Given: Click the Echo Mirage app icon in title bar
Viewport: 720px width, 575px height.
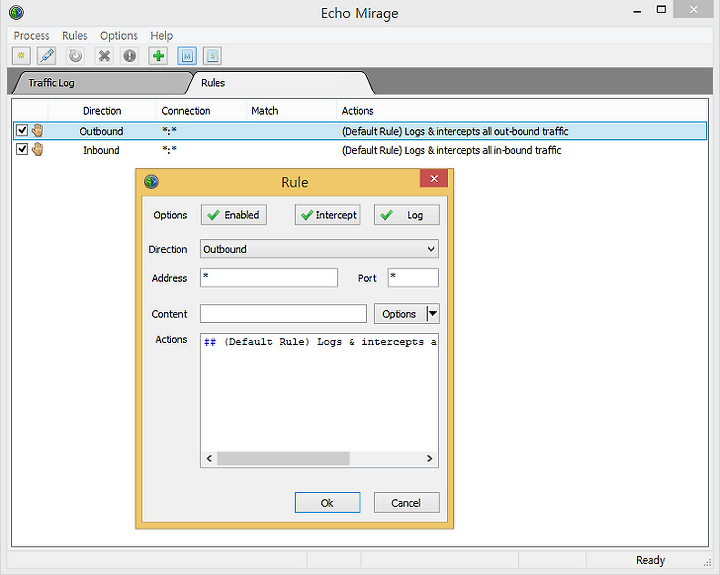Looking at the screenshot, I should [17, 12].
